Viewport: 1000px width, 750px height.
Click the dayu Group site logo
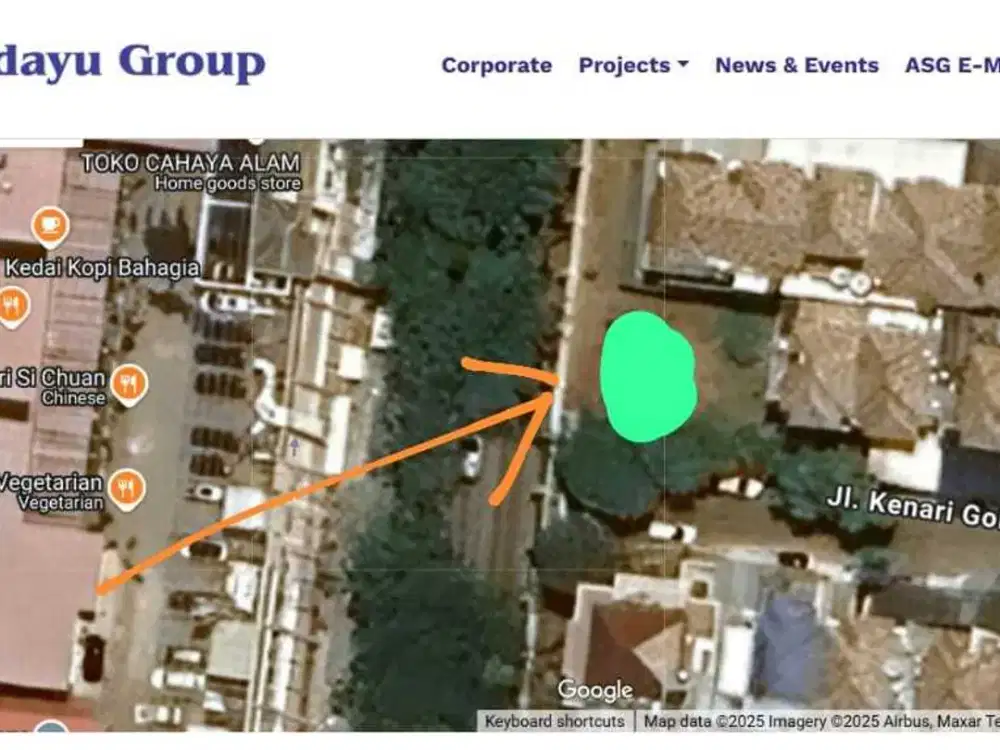point(132,62)
